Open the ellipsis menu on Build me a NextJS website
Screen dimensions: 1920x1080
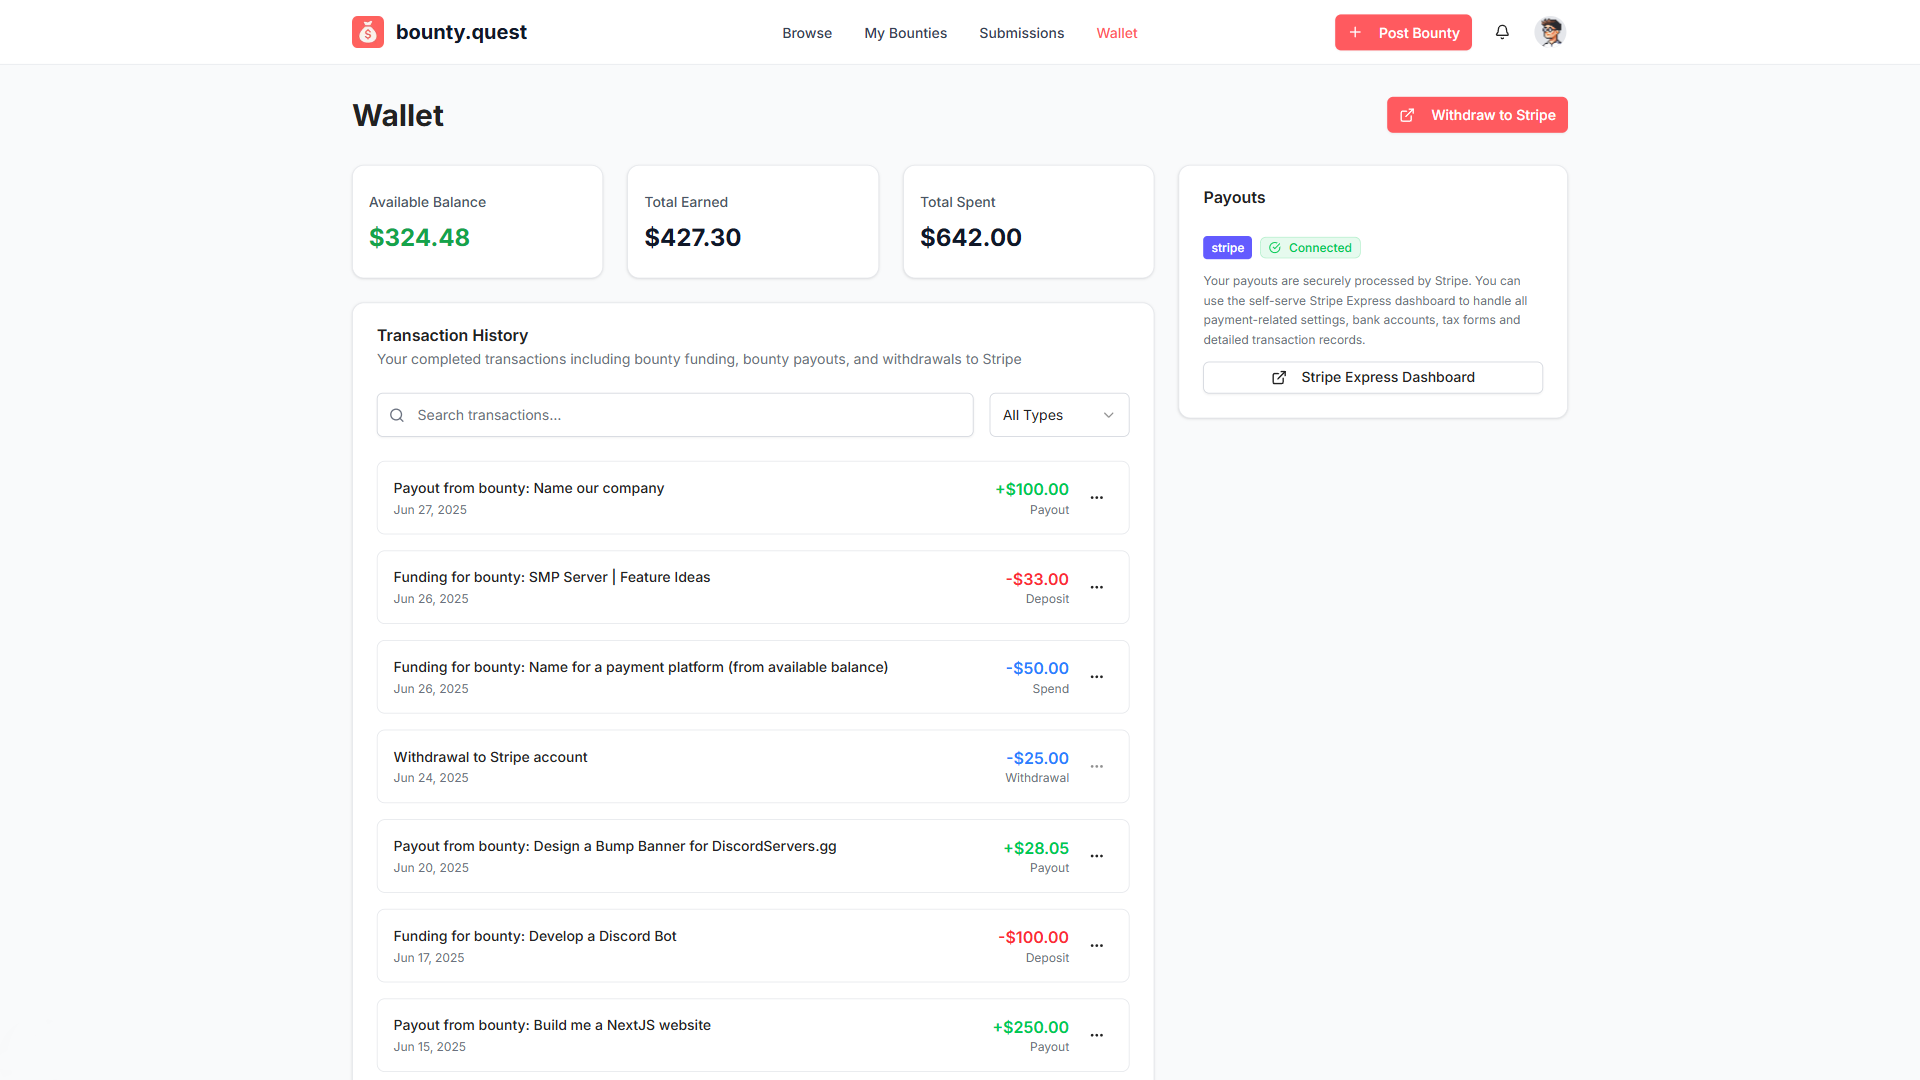tap(1097, 1035)
